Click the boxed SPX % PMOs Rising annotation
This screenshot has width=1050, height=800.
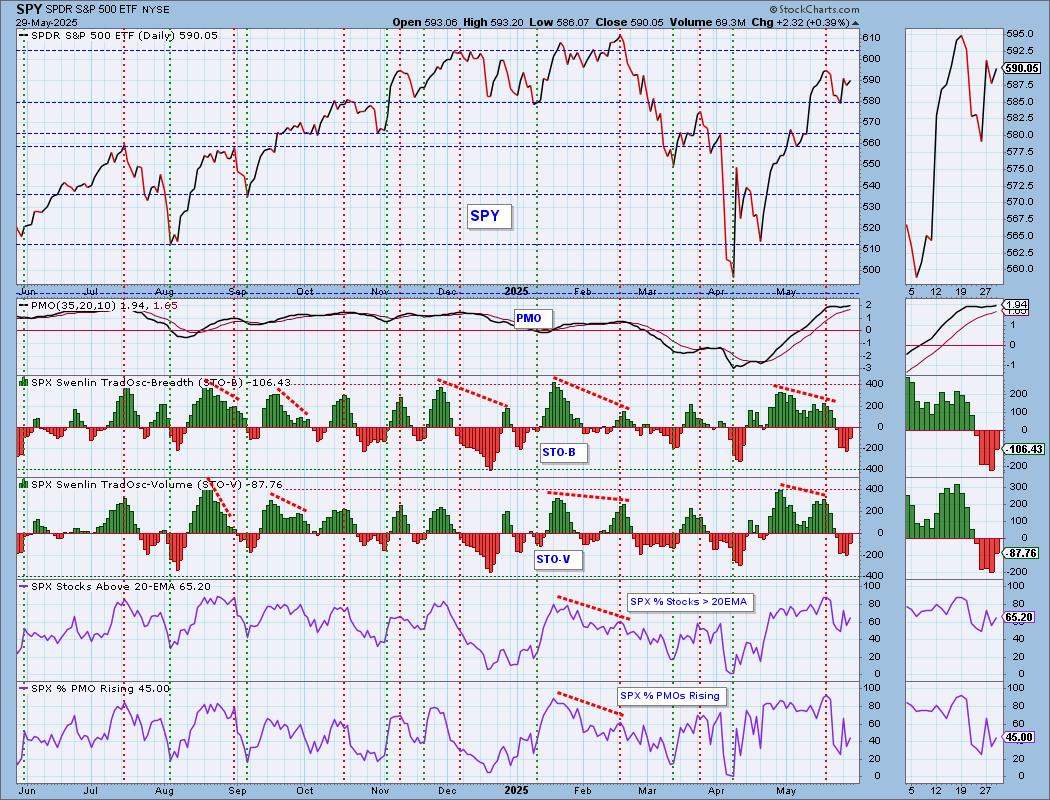(x=670, y=696)
